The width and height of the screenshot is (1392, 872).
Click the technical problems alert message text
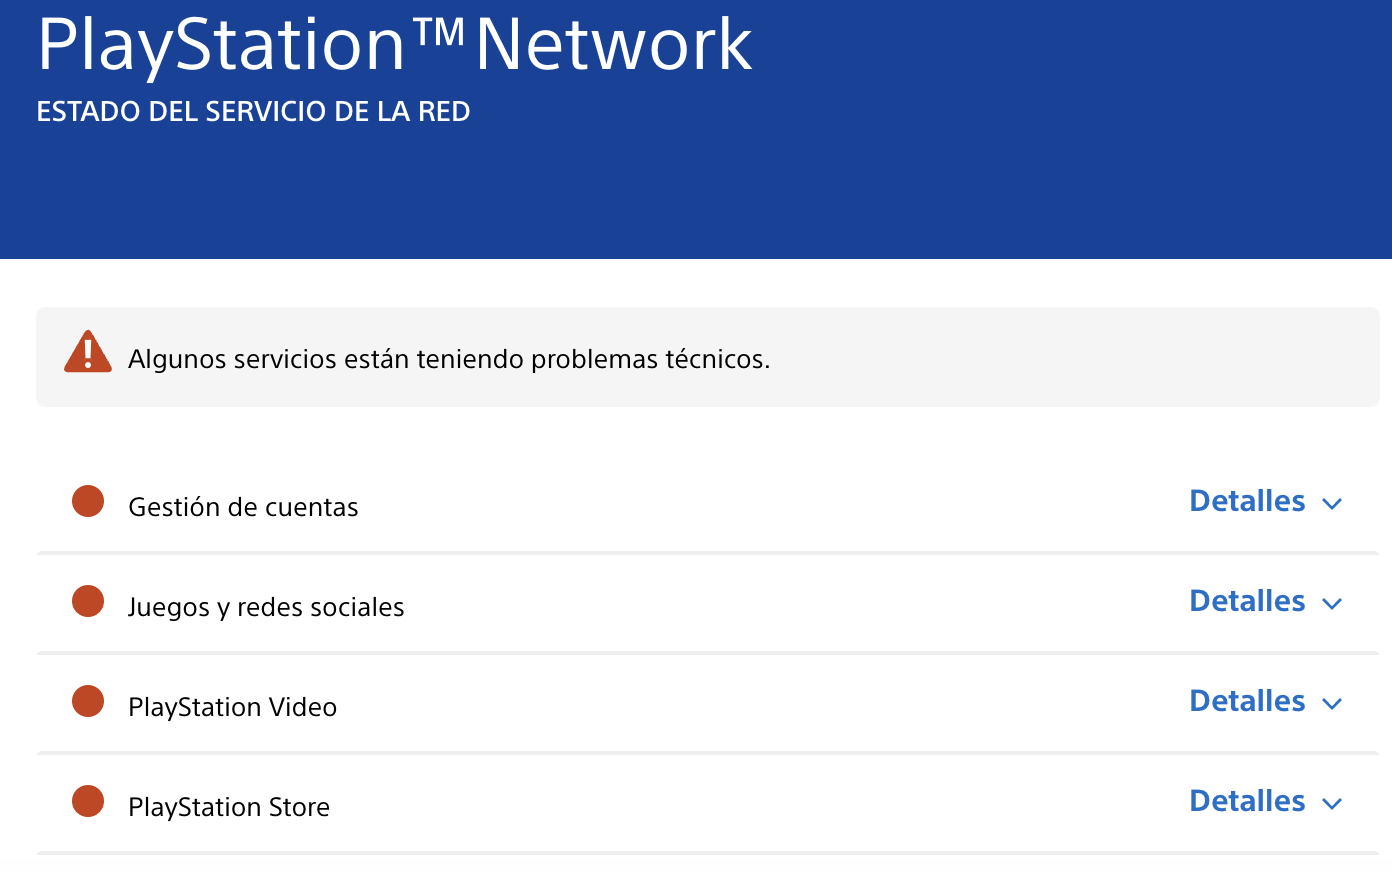(449, 359)
